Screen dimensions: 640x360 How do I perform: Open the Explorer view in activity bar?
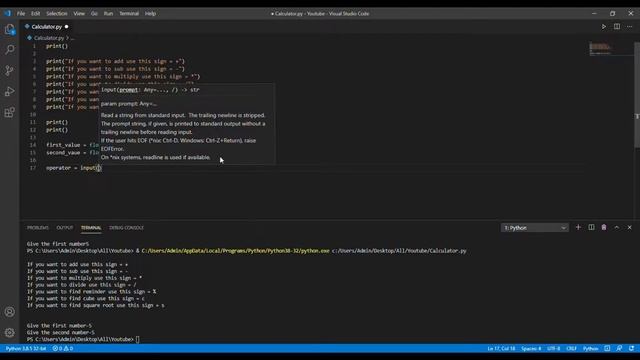[9, 29]
